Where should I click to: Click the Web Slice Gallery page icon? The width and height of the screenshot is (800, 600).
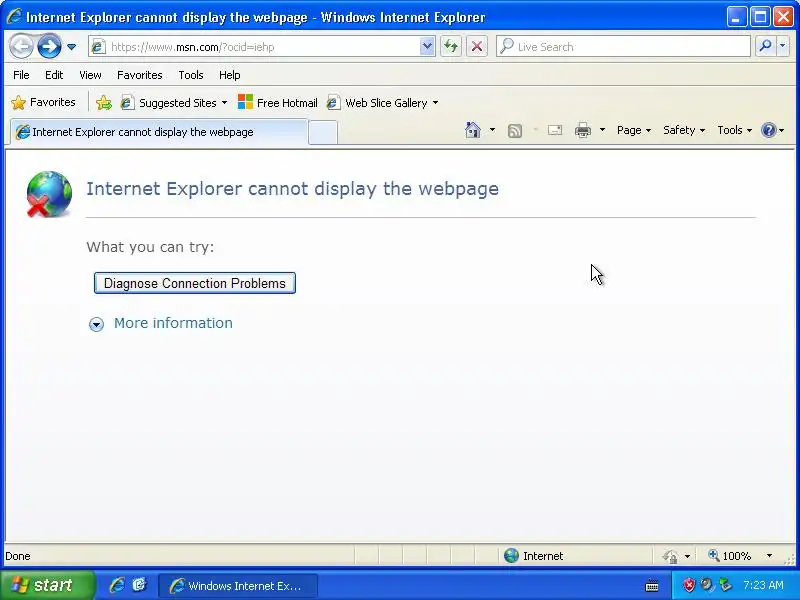(x=333, y=103)
